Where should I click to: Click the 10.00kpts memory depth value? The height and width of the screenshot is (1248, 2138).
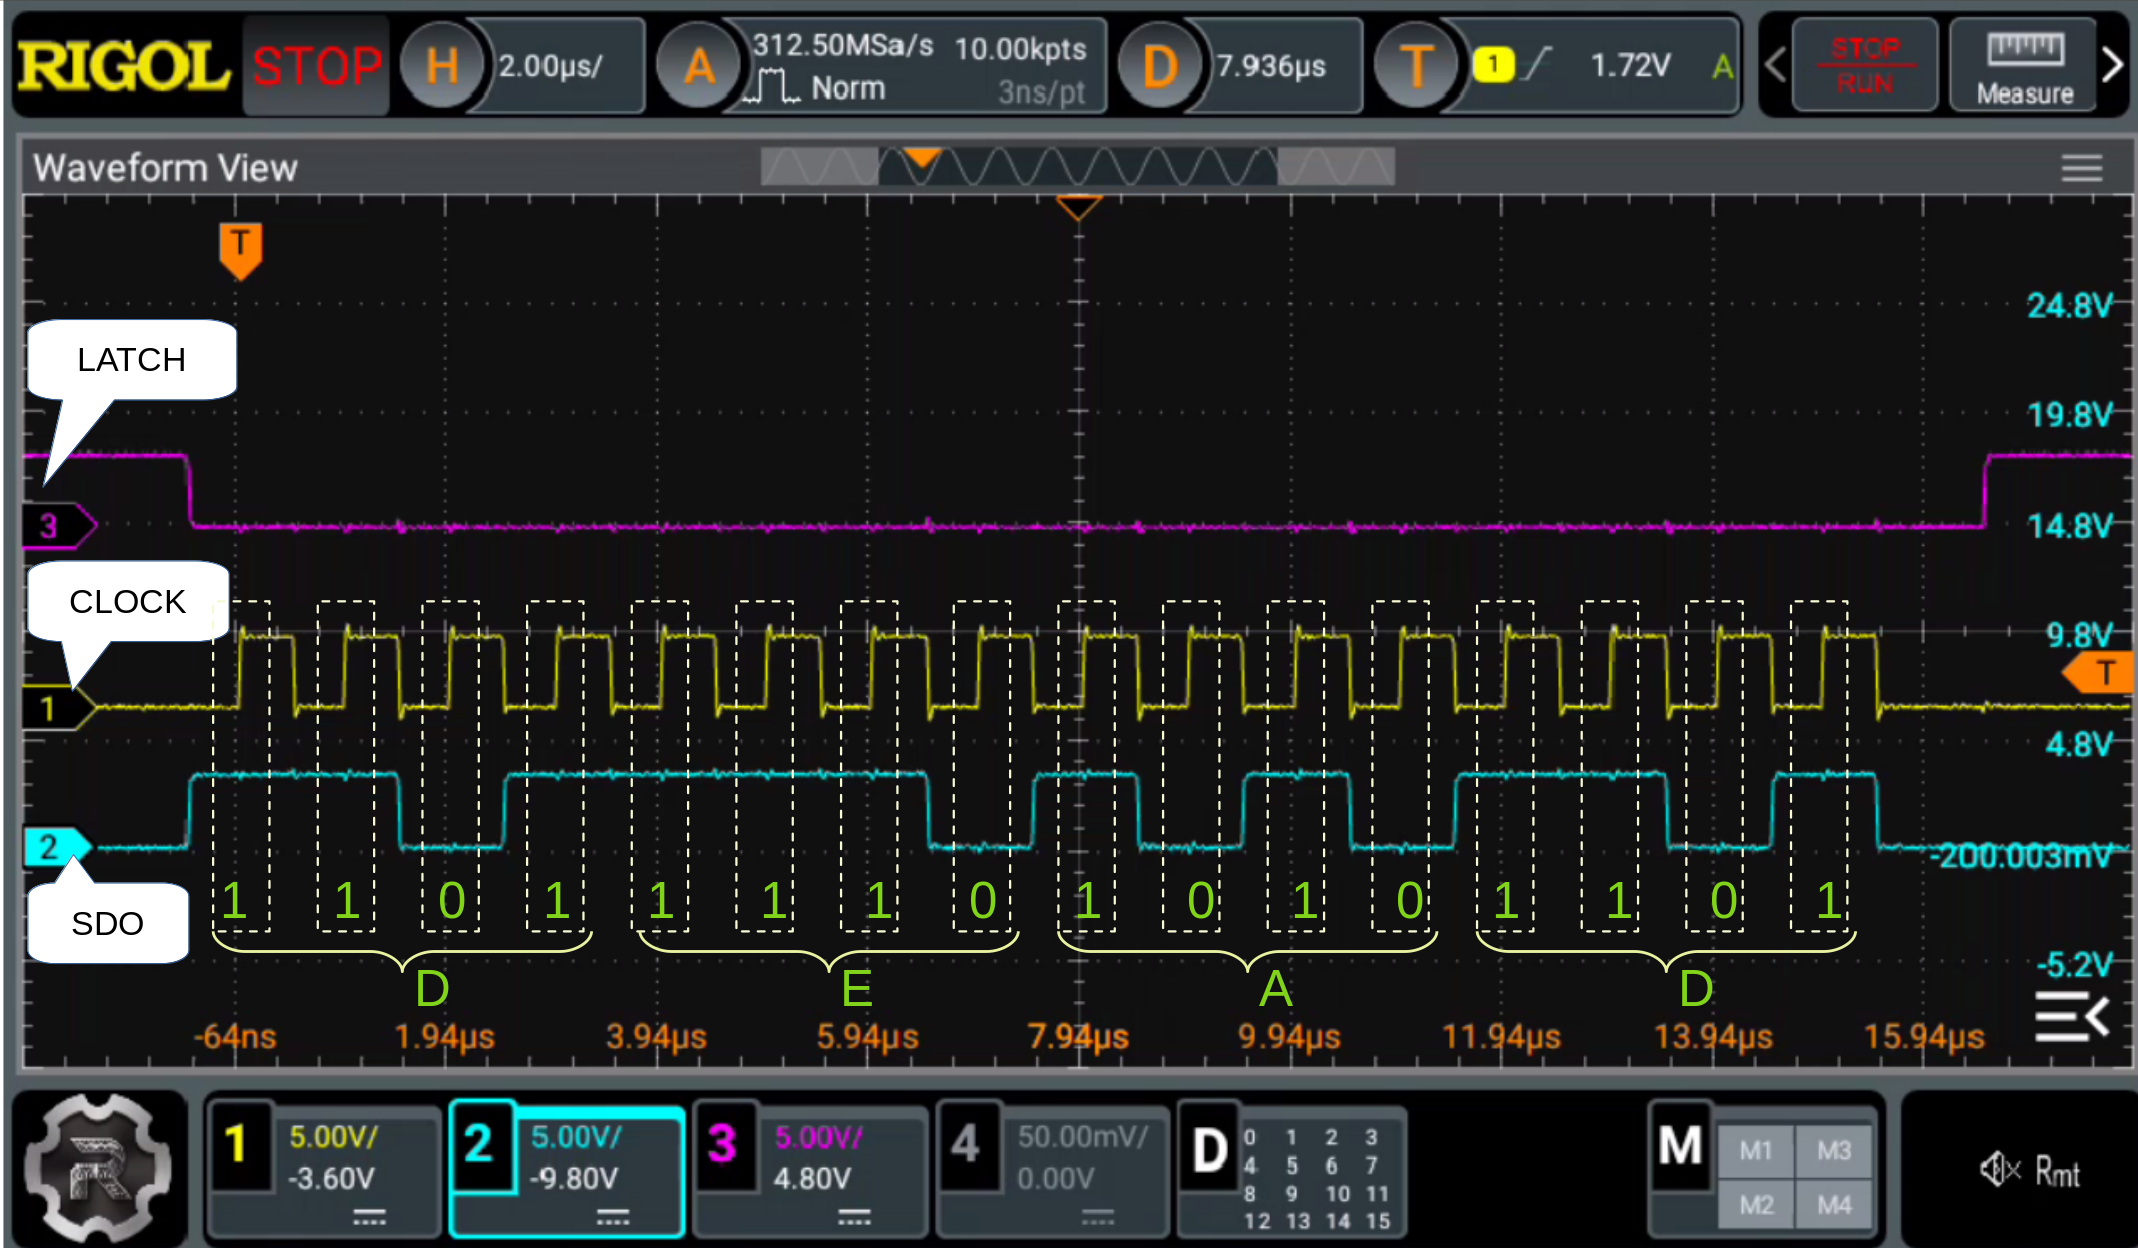pos(1020,48)
